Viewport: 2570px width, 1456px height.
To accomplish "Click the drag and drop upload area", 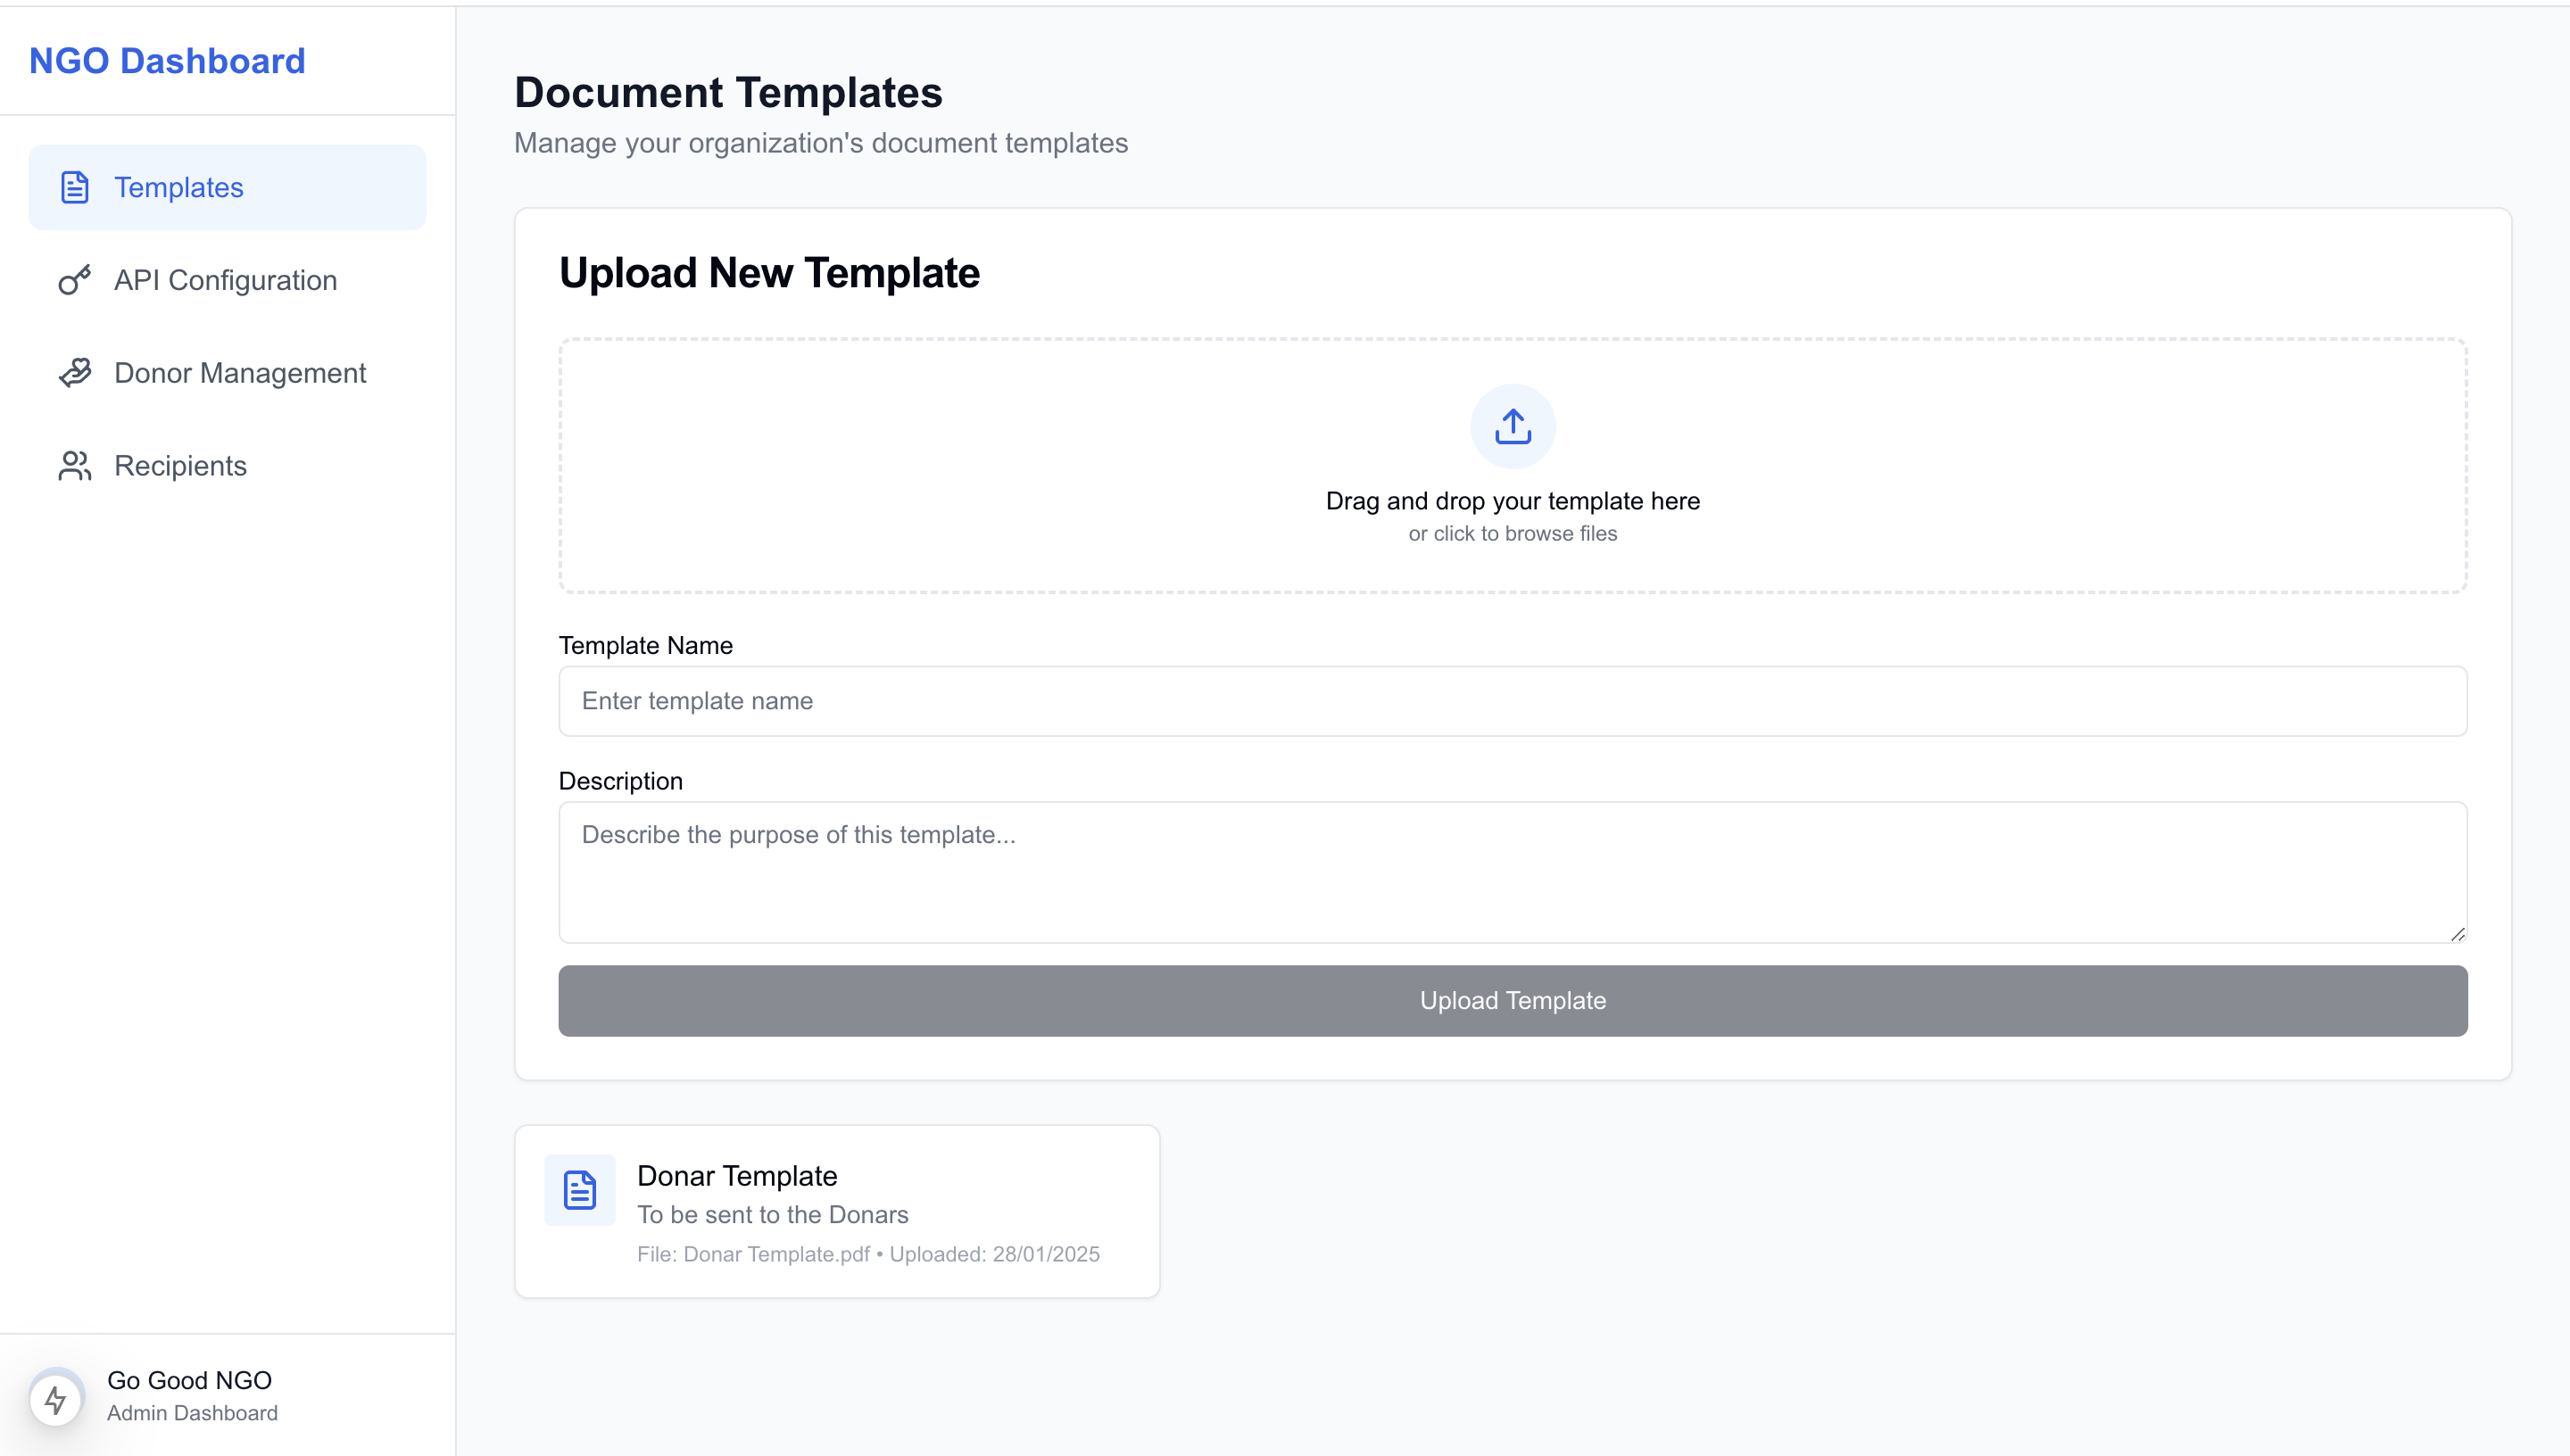I will tap(1000, 465).
